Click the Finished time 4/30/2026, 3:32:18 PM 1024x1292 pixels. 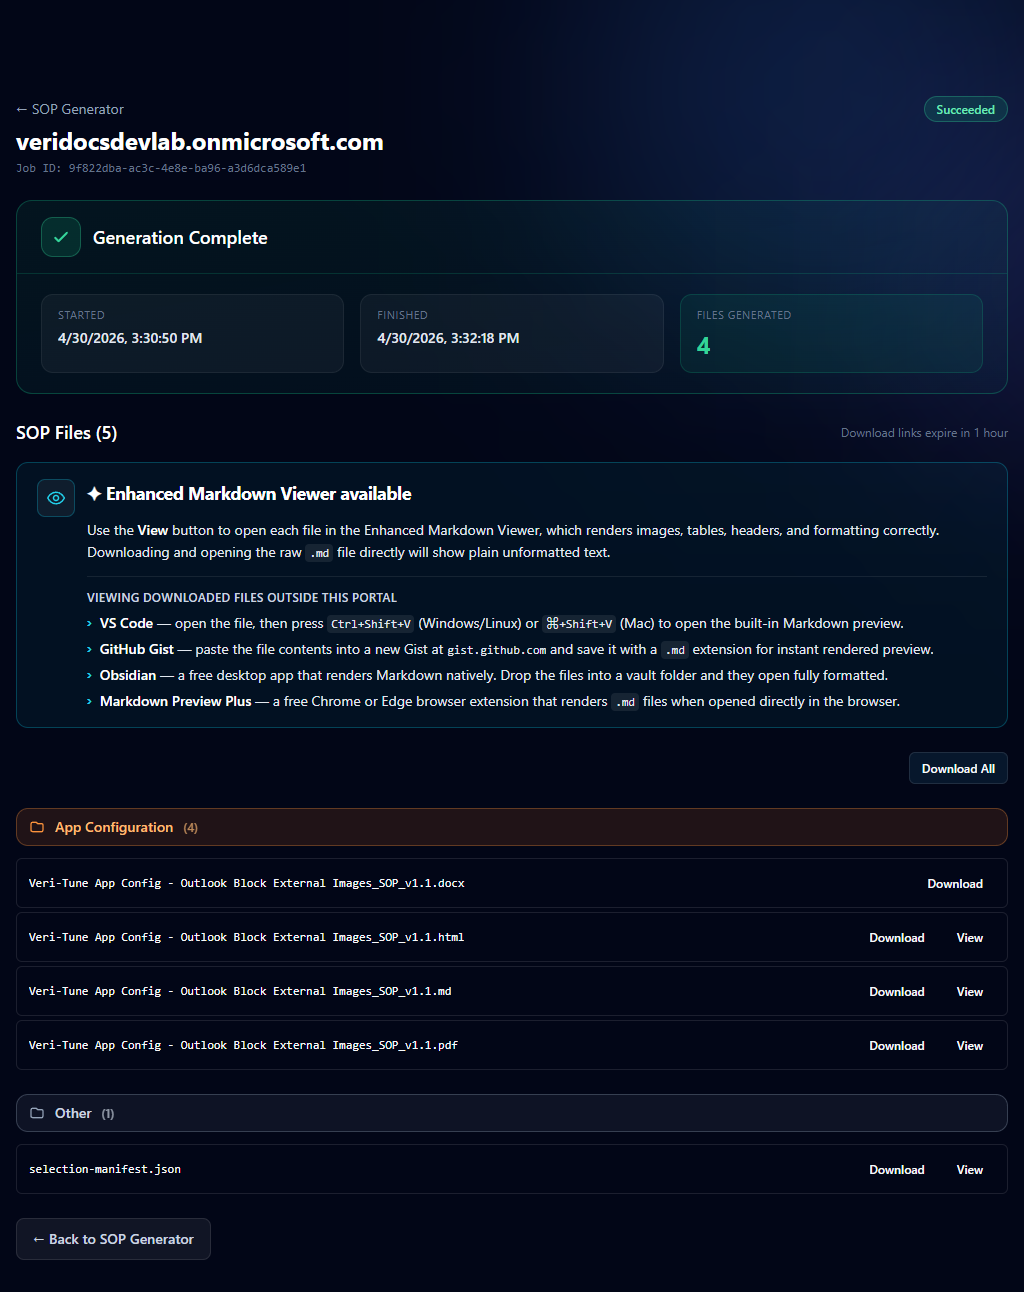pyautogui.click(x=448, y=338)
